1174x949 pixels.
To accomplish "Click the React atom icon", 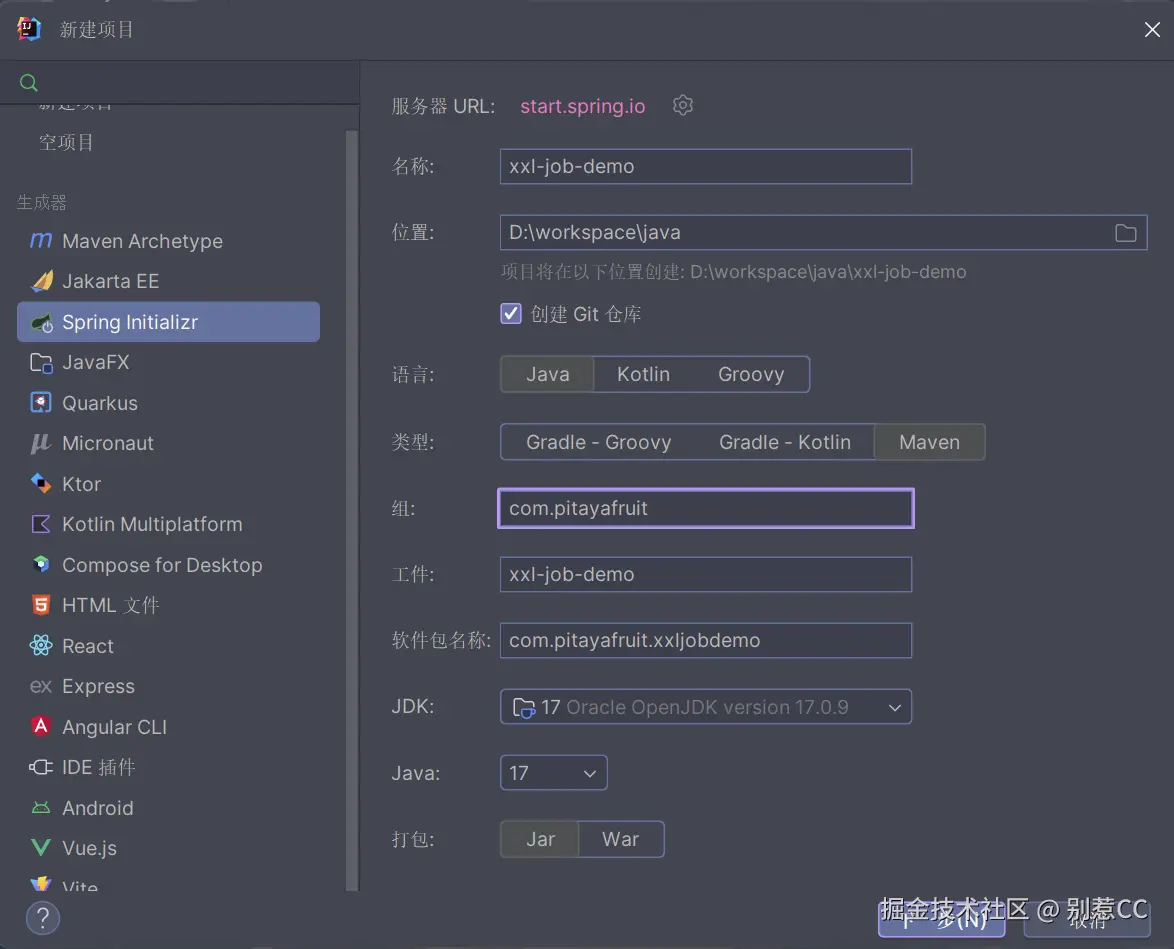I will 41,645.
